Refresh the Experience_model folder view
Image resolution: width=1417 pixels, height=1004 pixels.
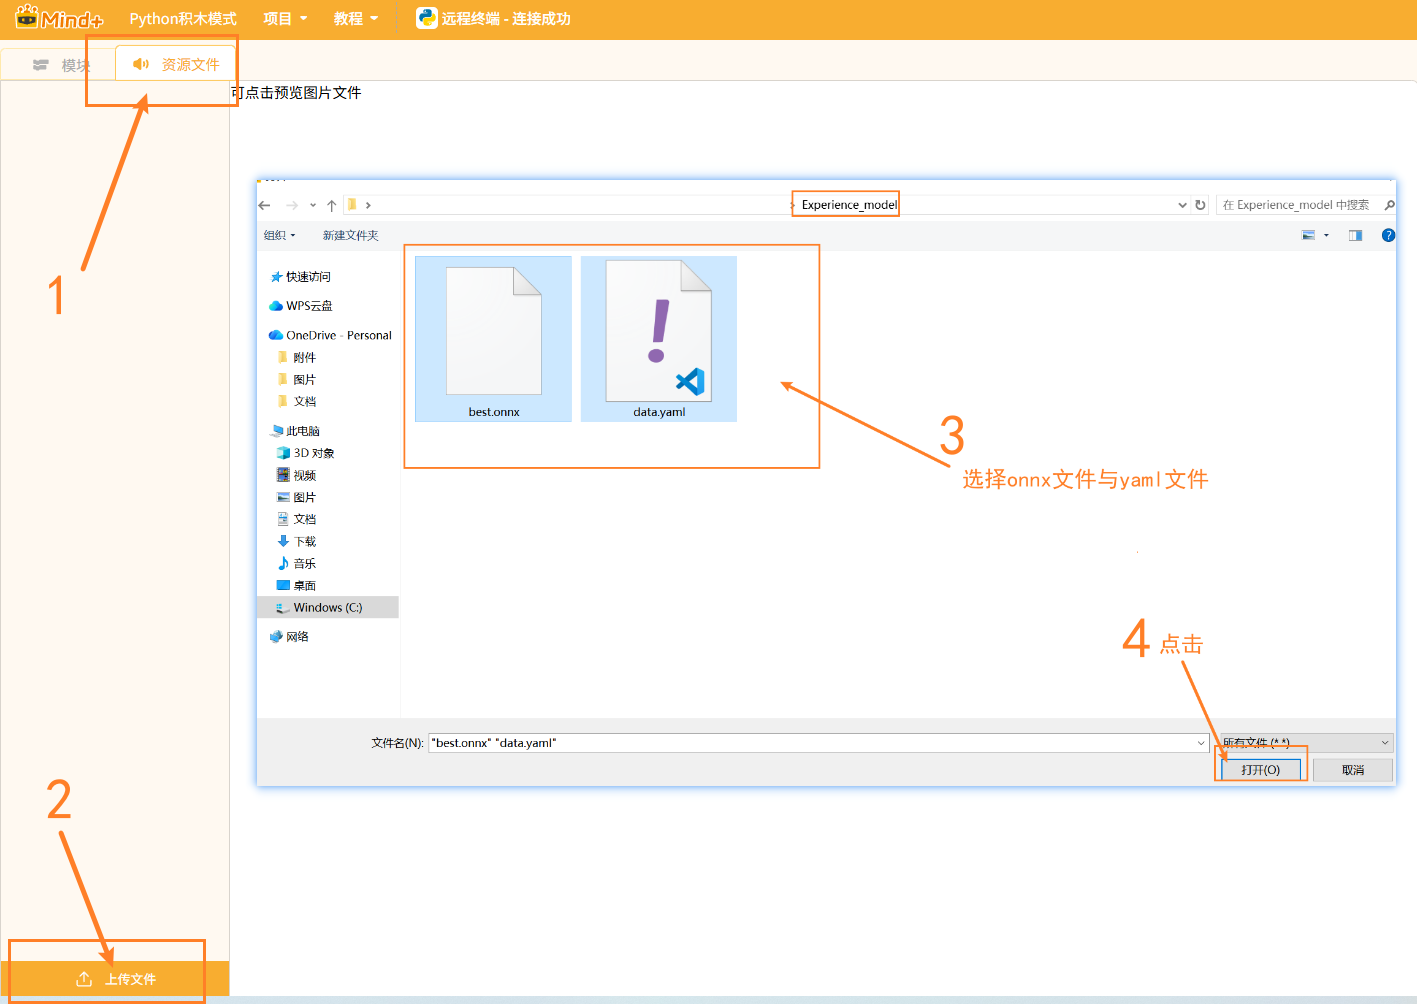1200,205
